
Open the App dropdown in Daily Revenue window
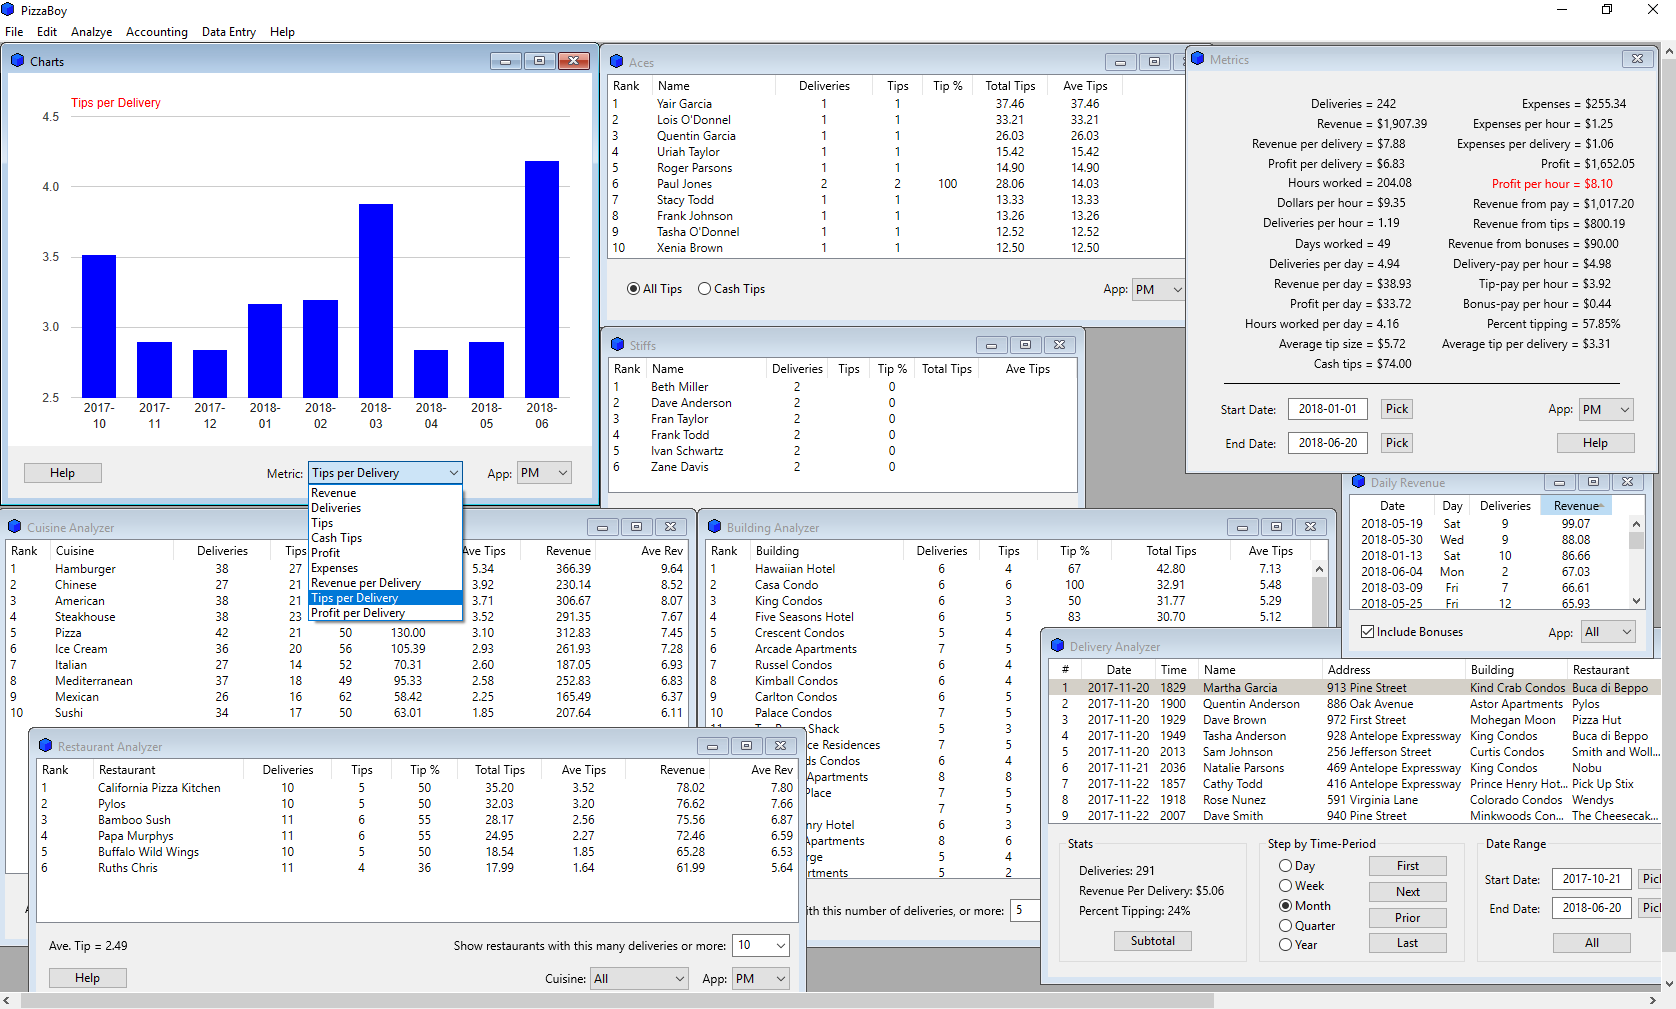[1608, 632]
